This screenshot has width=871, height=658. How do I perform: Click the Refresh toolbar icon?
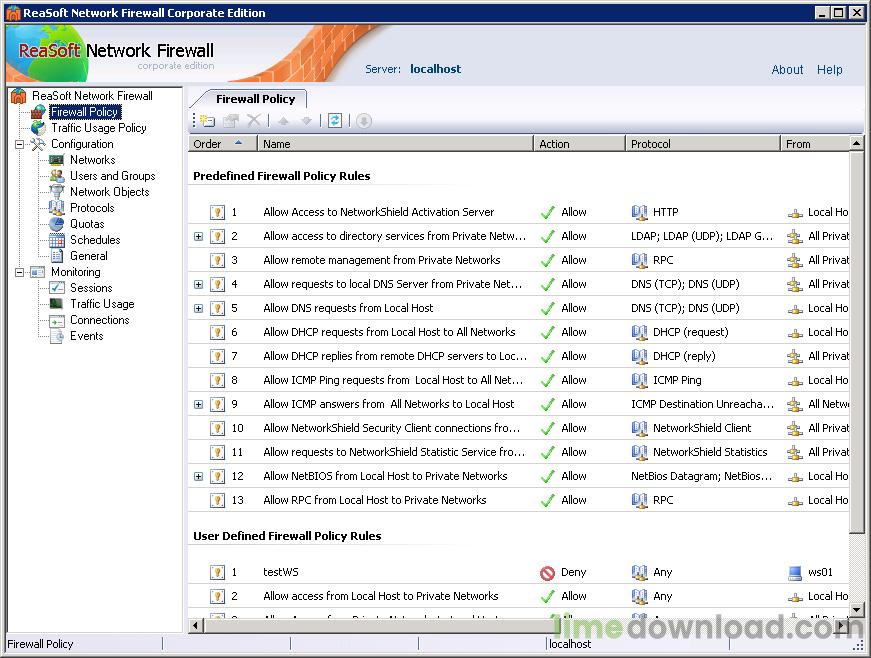pyautogui.click(x=335, y=121)
